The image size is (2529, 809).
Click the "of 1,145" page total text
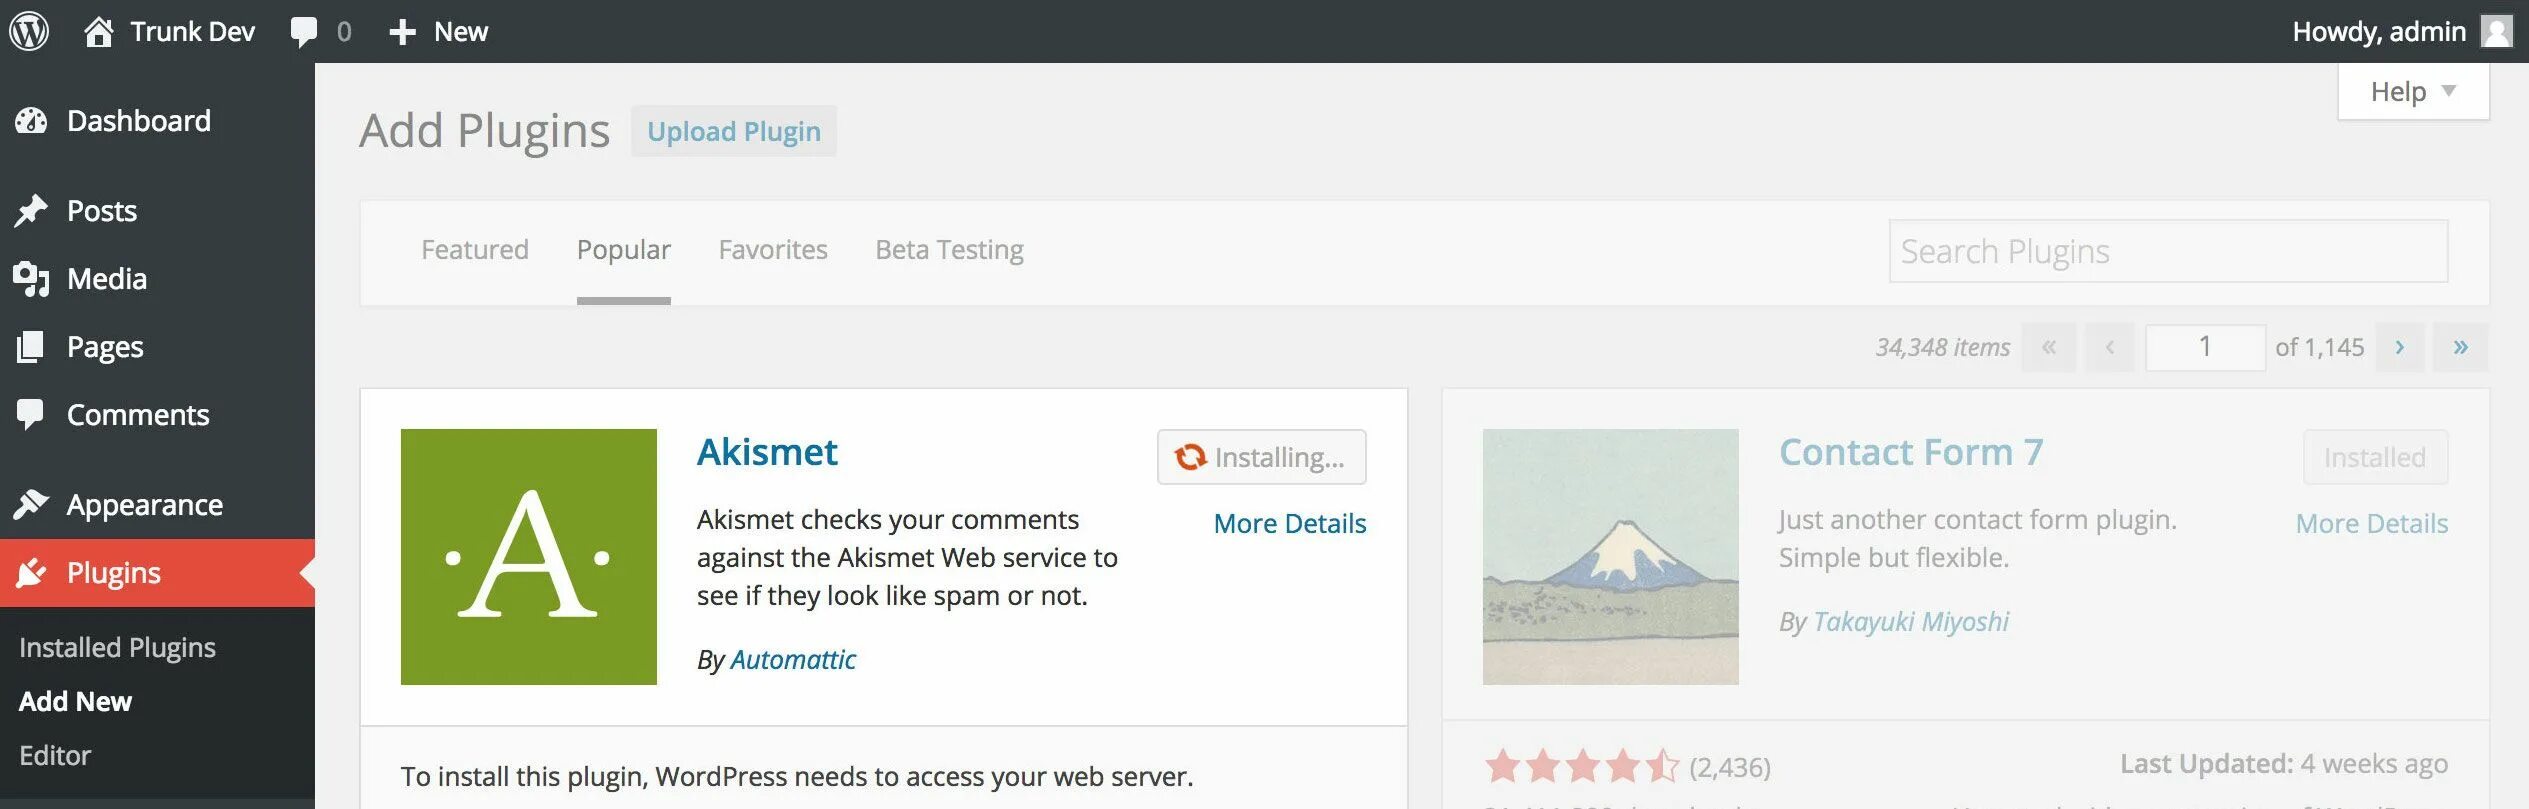click(x=2320, y=347)
